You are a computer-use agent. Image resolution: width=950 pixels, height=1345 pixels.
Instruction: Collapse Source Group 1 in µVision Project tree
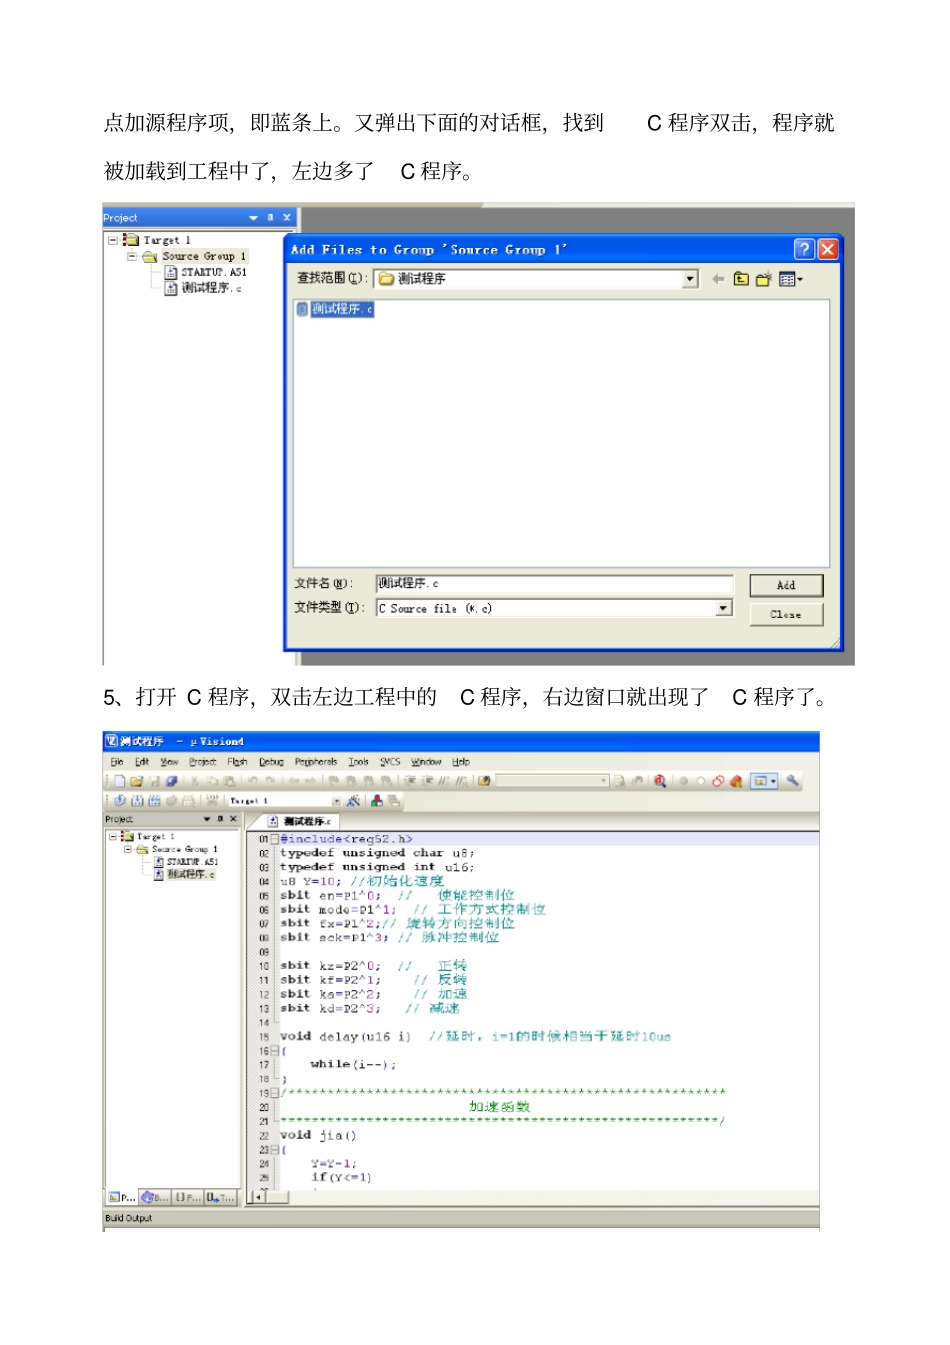click(128, 849)
